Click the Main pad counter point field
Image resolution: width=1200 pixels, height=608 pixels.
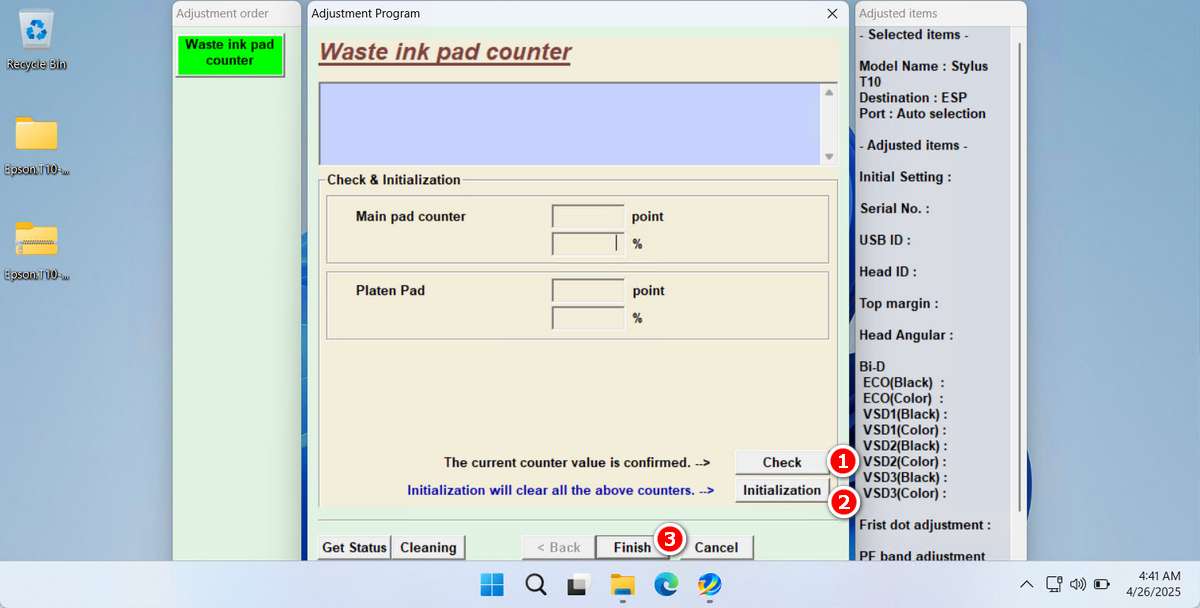[x=588, y=216]
